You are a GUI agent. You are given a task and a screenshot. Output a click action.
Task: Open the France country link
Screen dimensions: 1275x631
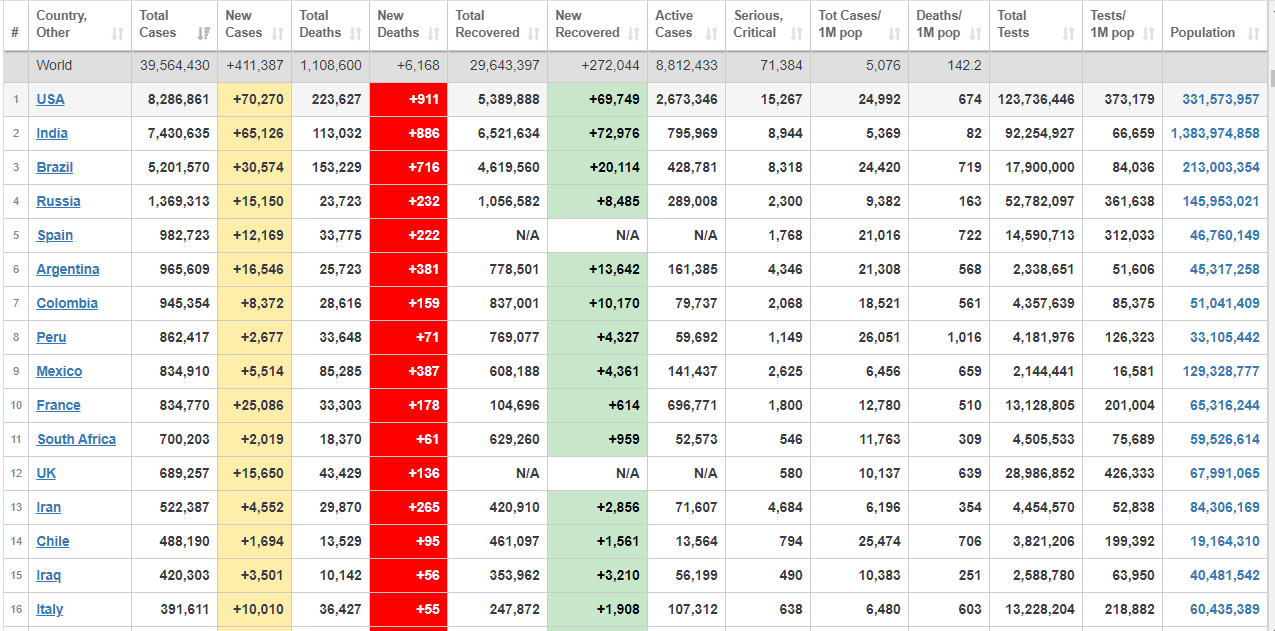(x=59, y=405)
